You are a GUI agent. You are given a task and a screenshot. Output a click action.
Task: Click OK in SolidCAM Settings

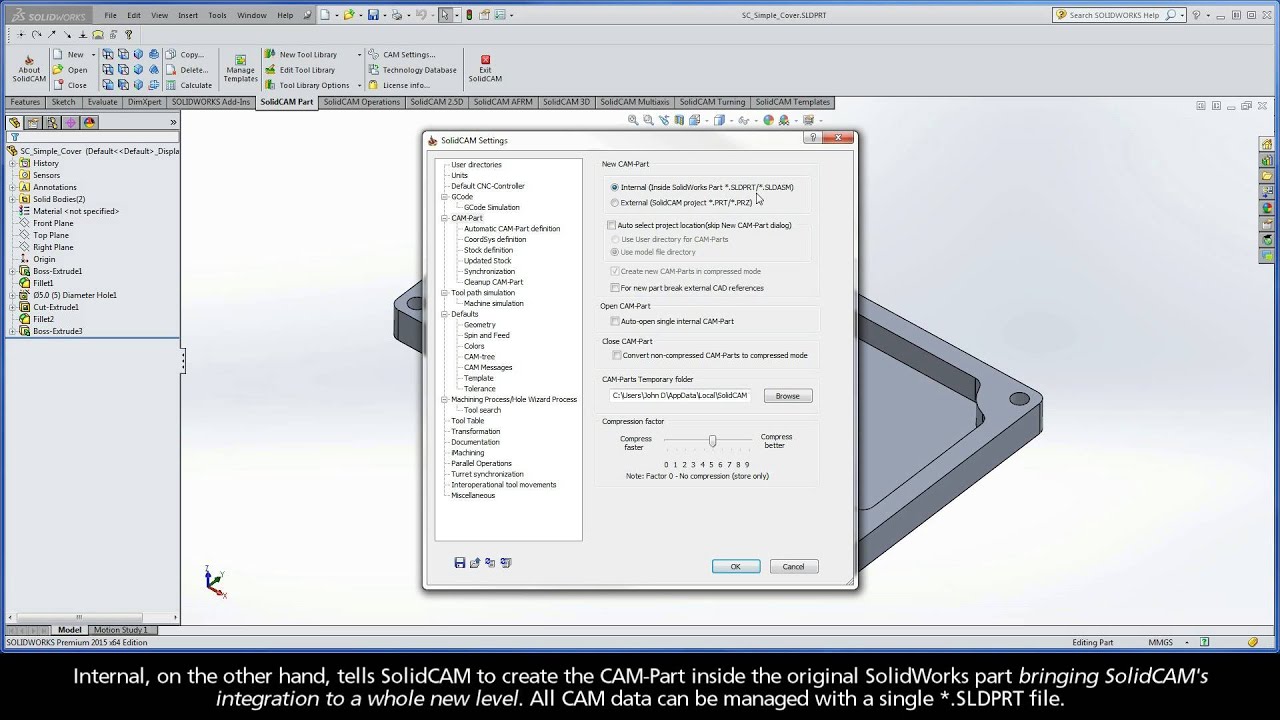(736, 566)
